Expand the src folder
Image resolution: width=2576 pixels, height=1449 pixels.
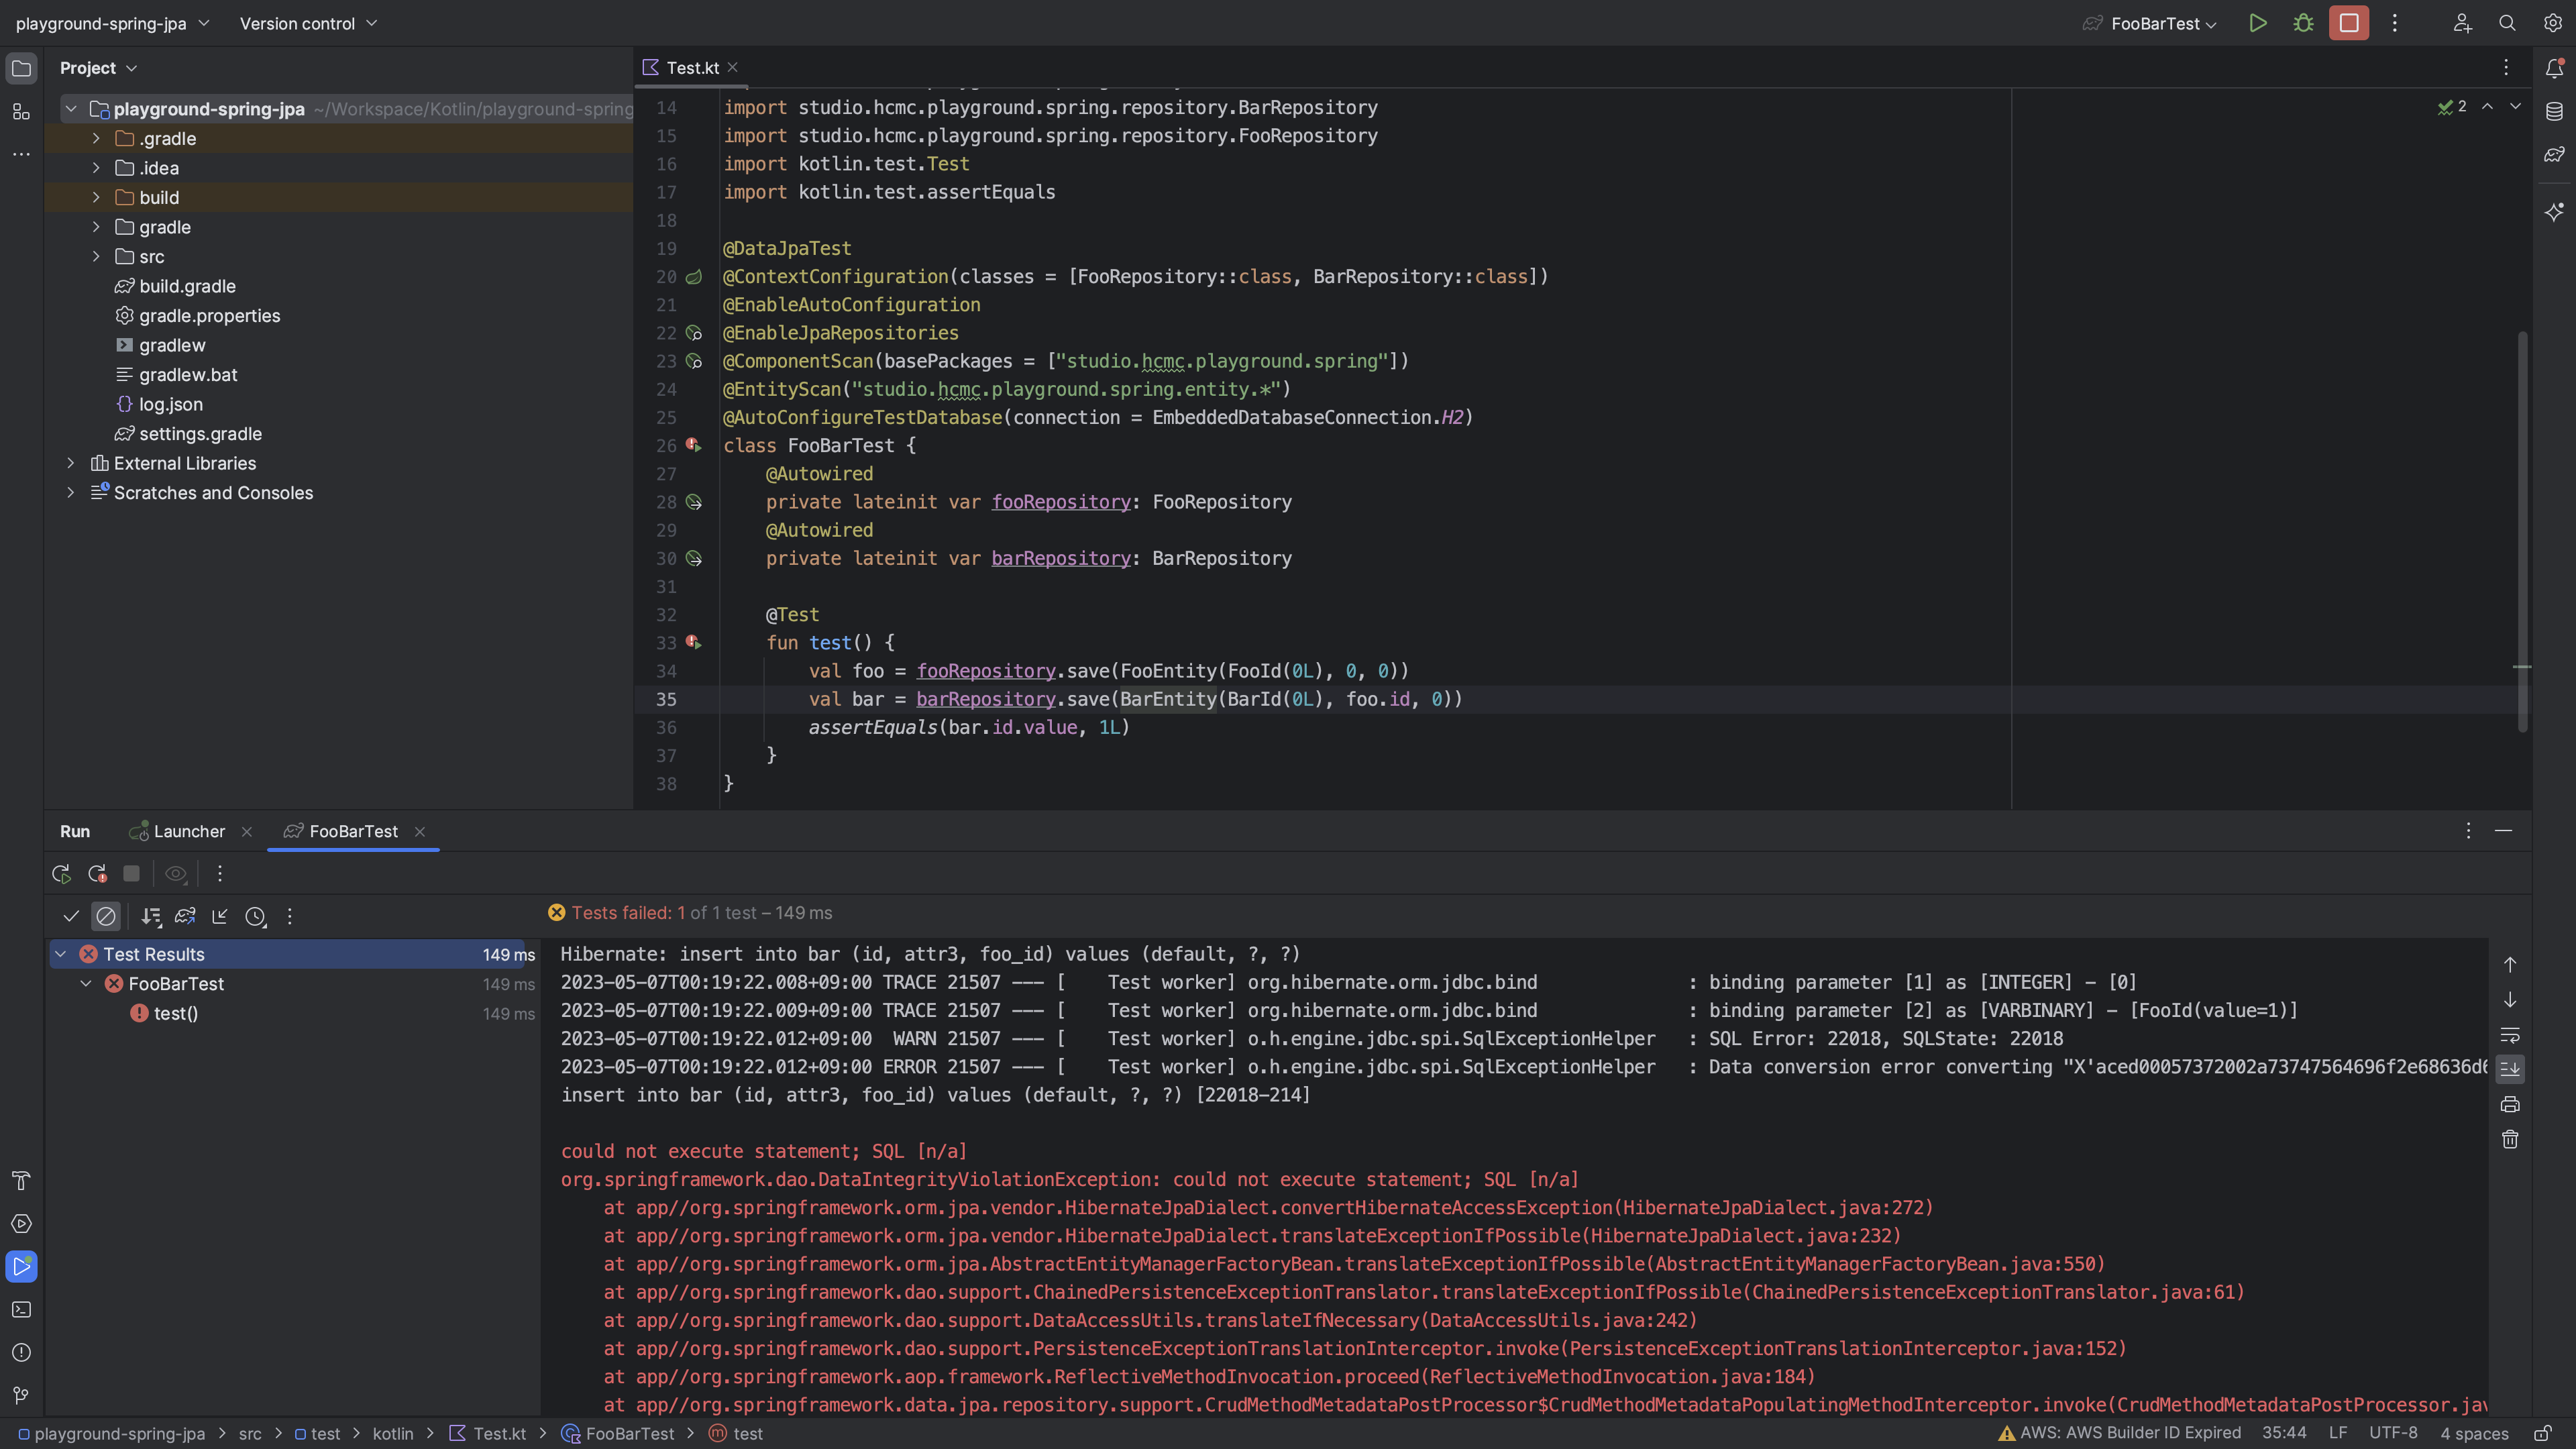click(96, 257)
